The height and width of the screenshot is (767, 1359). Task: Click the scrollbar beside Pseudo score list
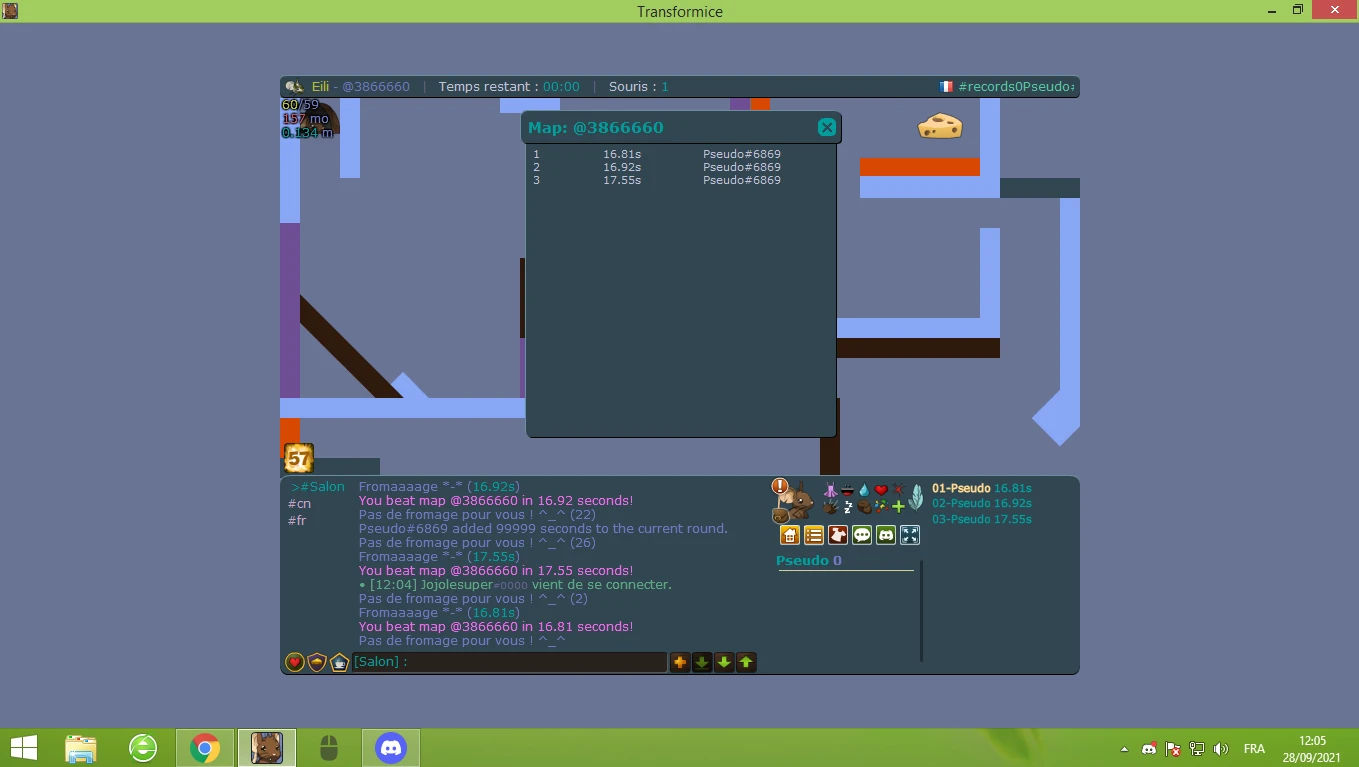pyautogui.click(x=922, y=611)
